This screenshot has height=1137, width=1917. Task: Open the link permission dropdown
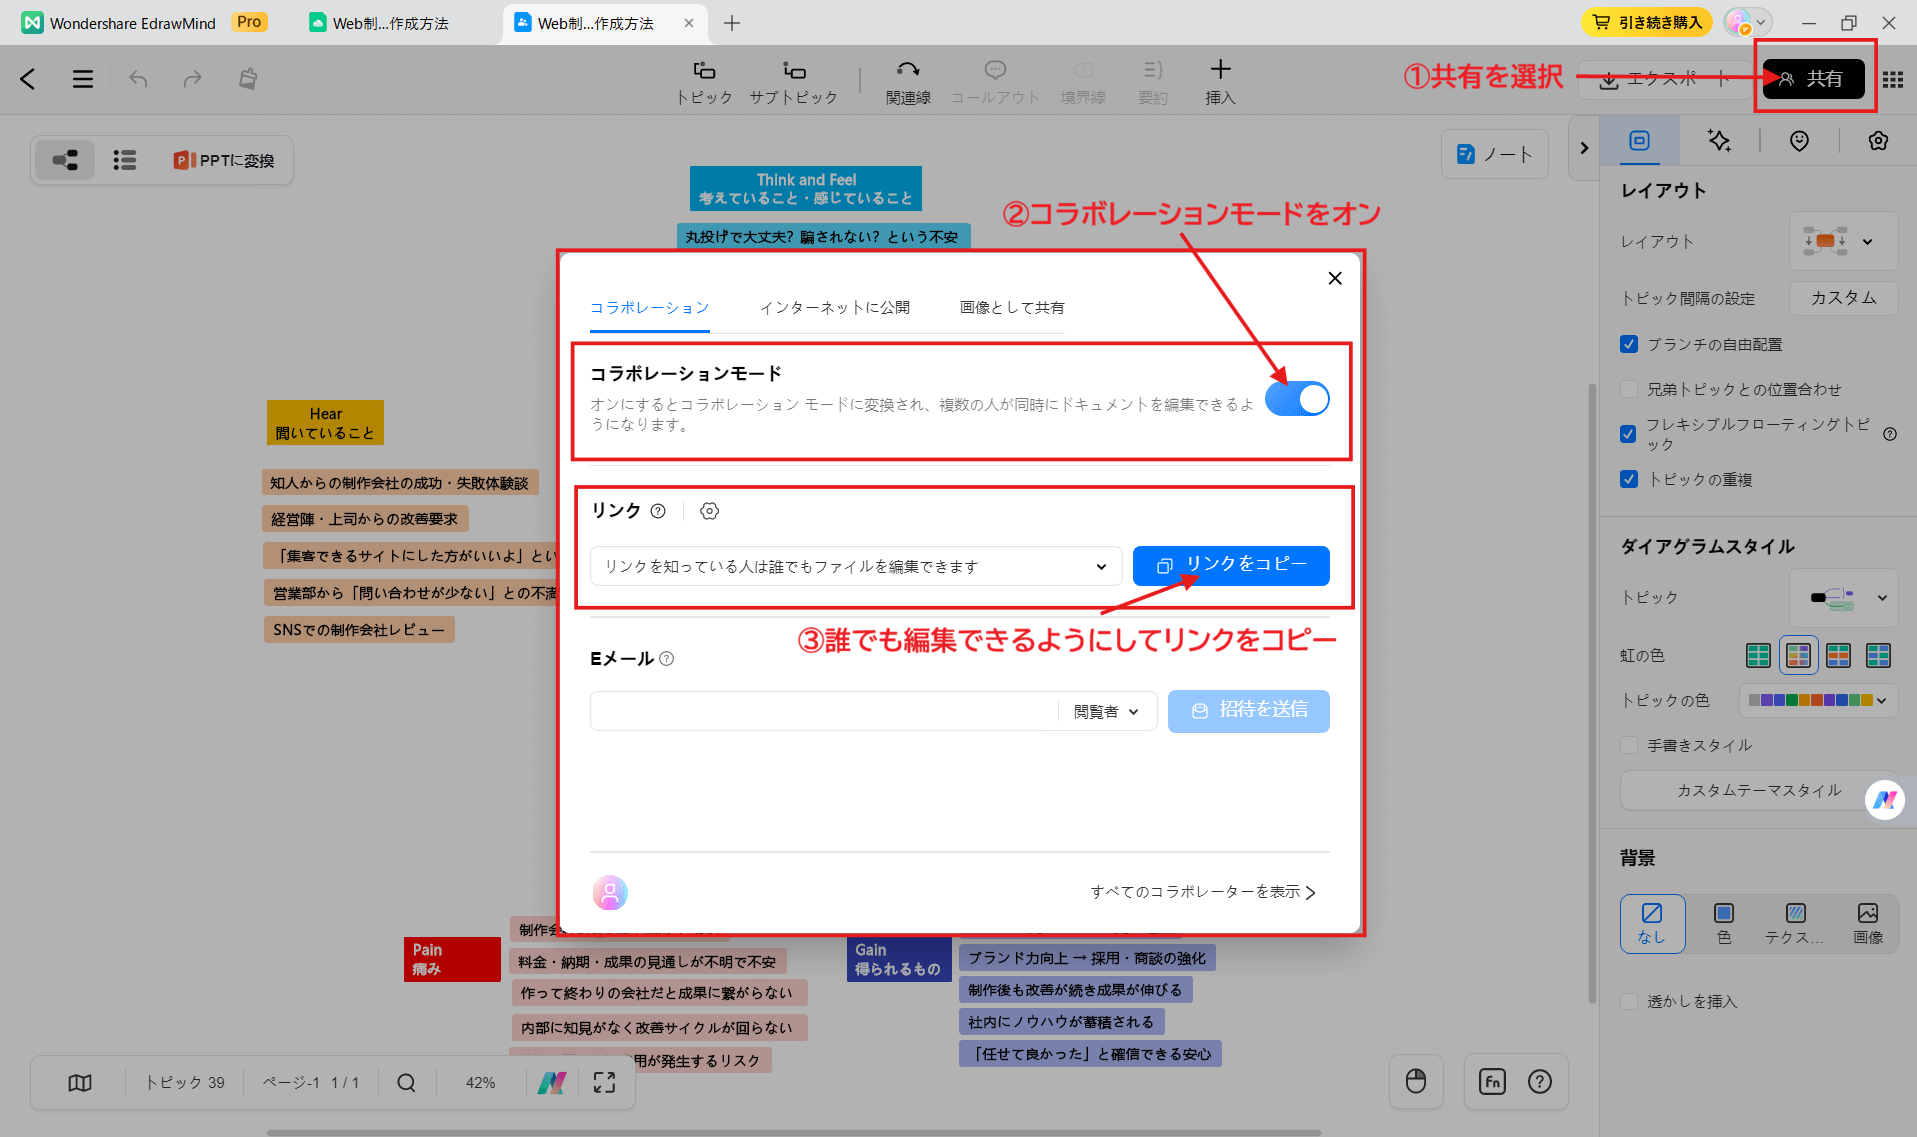click(x=1101, y=566)
